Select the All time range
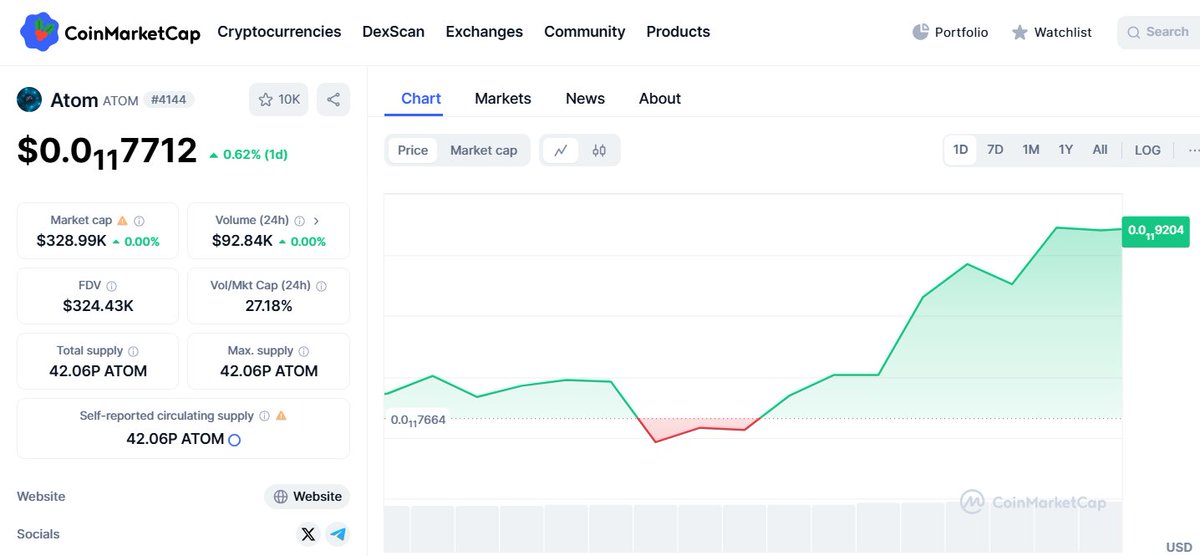Viewport: 1200px width, 556px height. (x=1100, y=150)
